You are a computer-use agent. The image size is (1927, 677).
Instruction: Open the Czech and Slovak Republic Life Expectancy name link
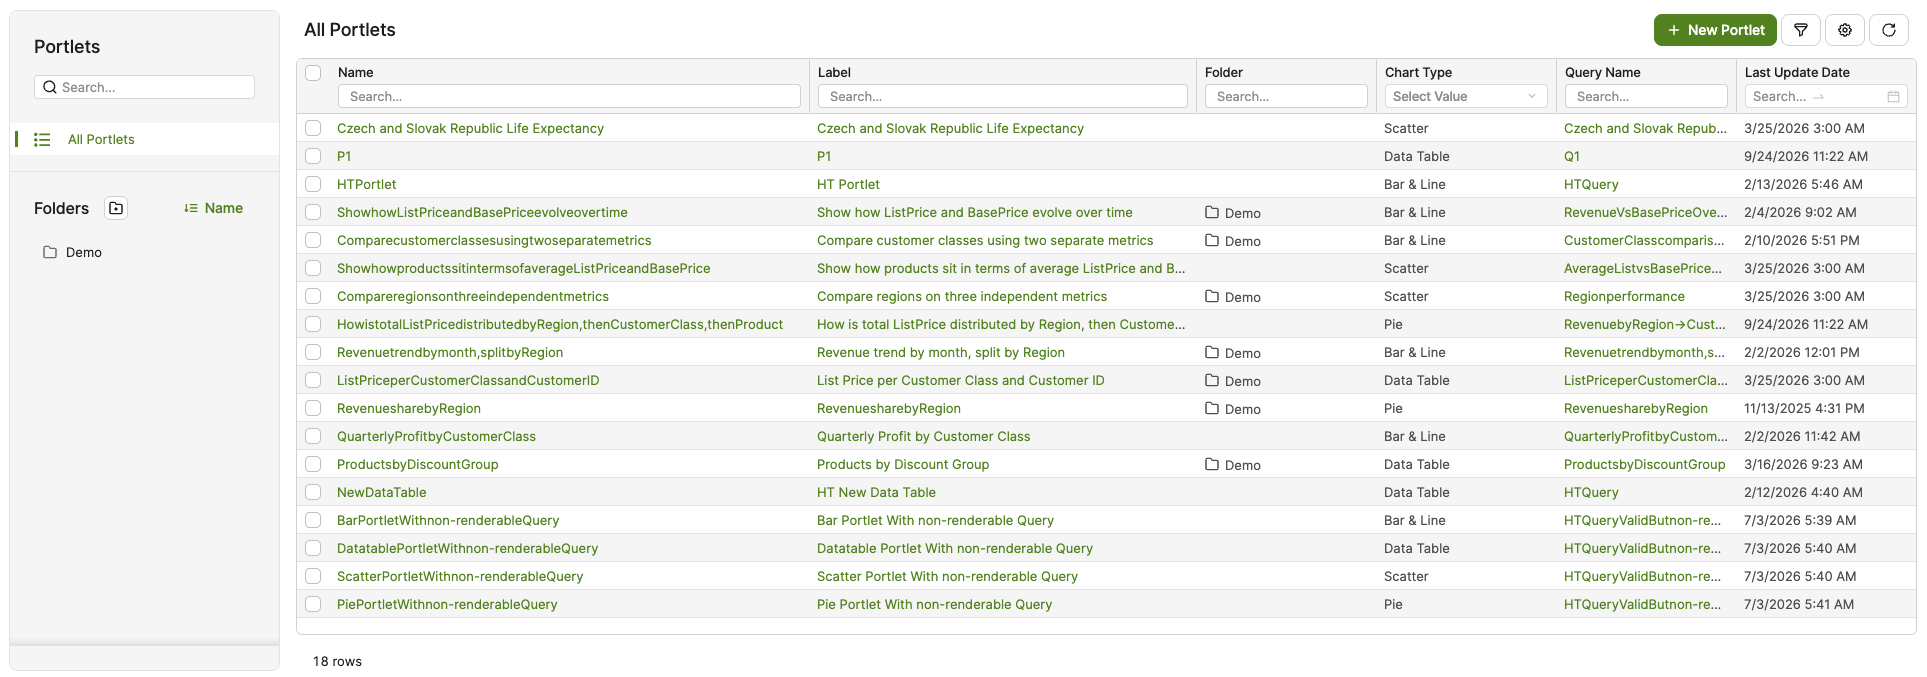click(470, 128)
